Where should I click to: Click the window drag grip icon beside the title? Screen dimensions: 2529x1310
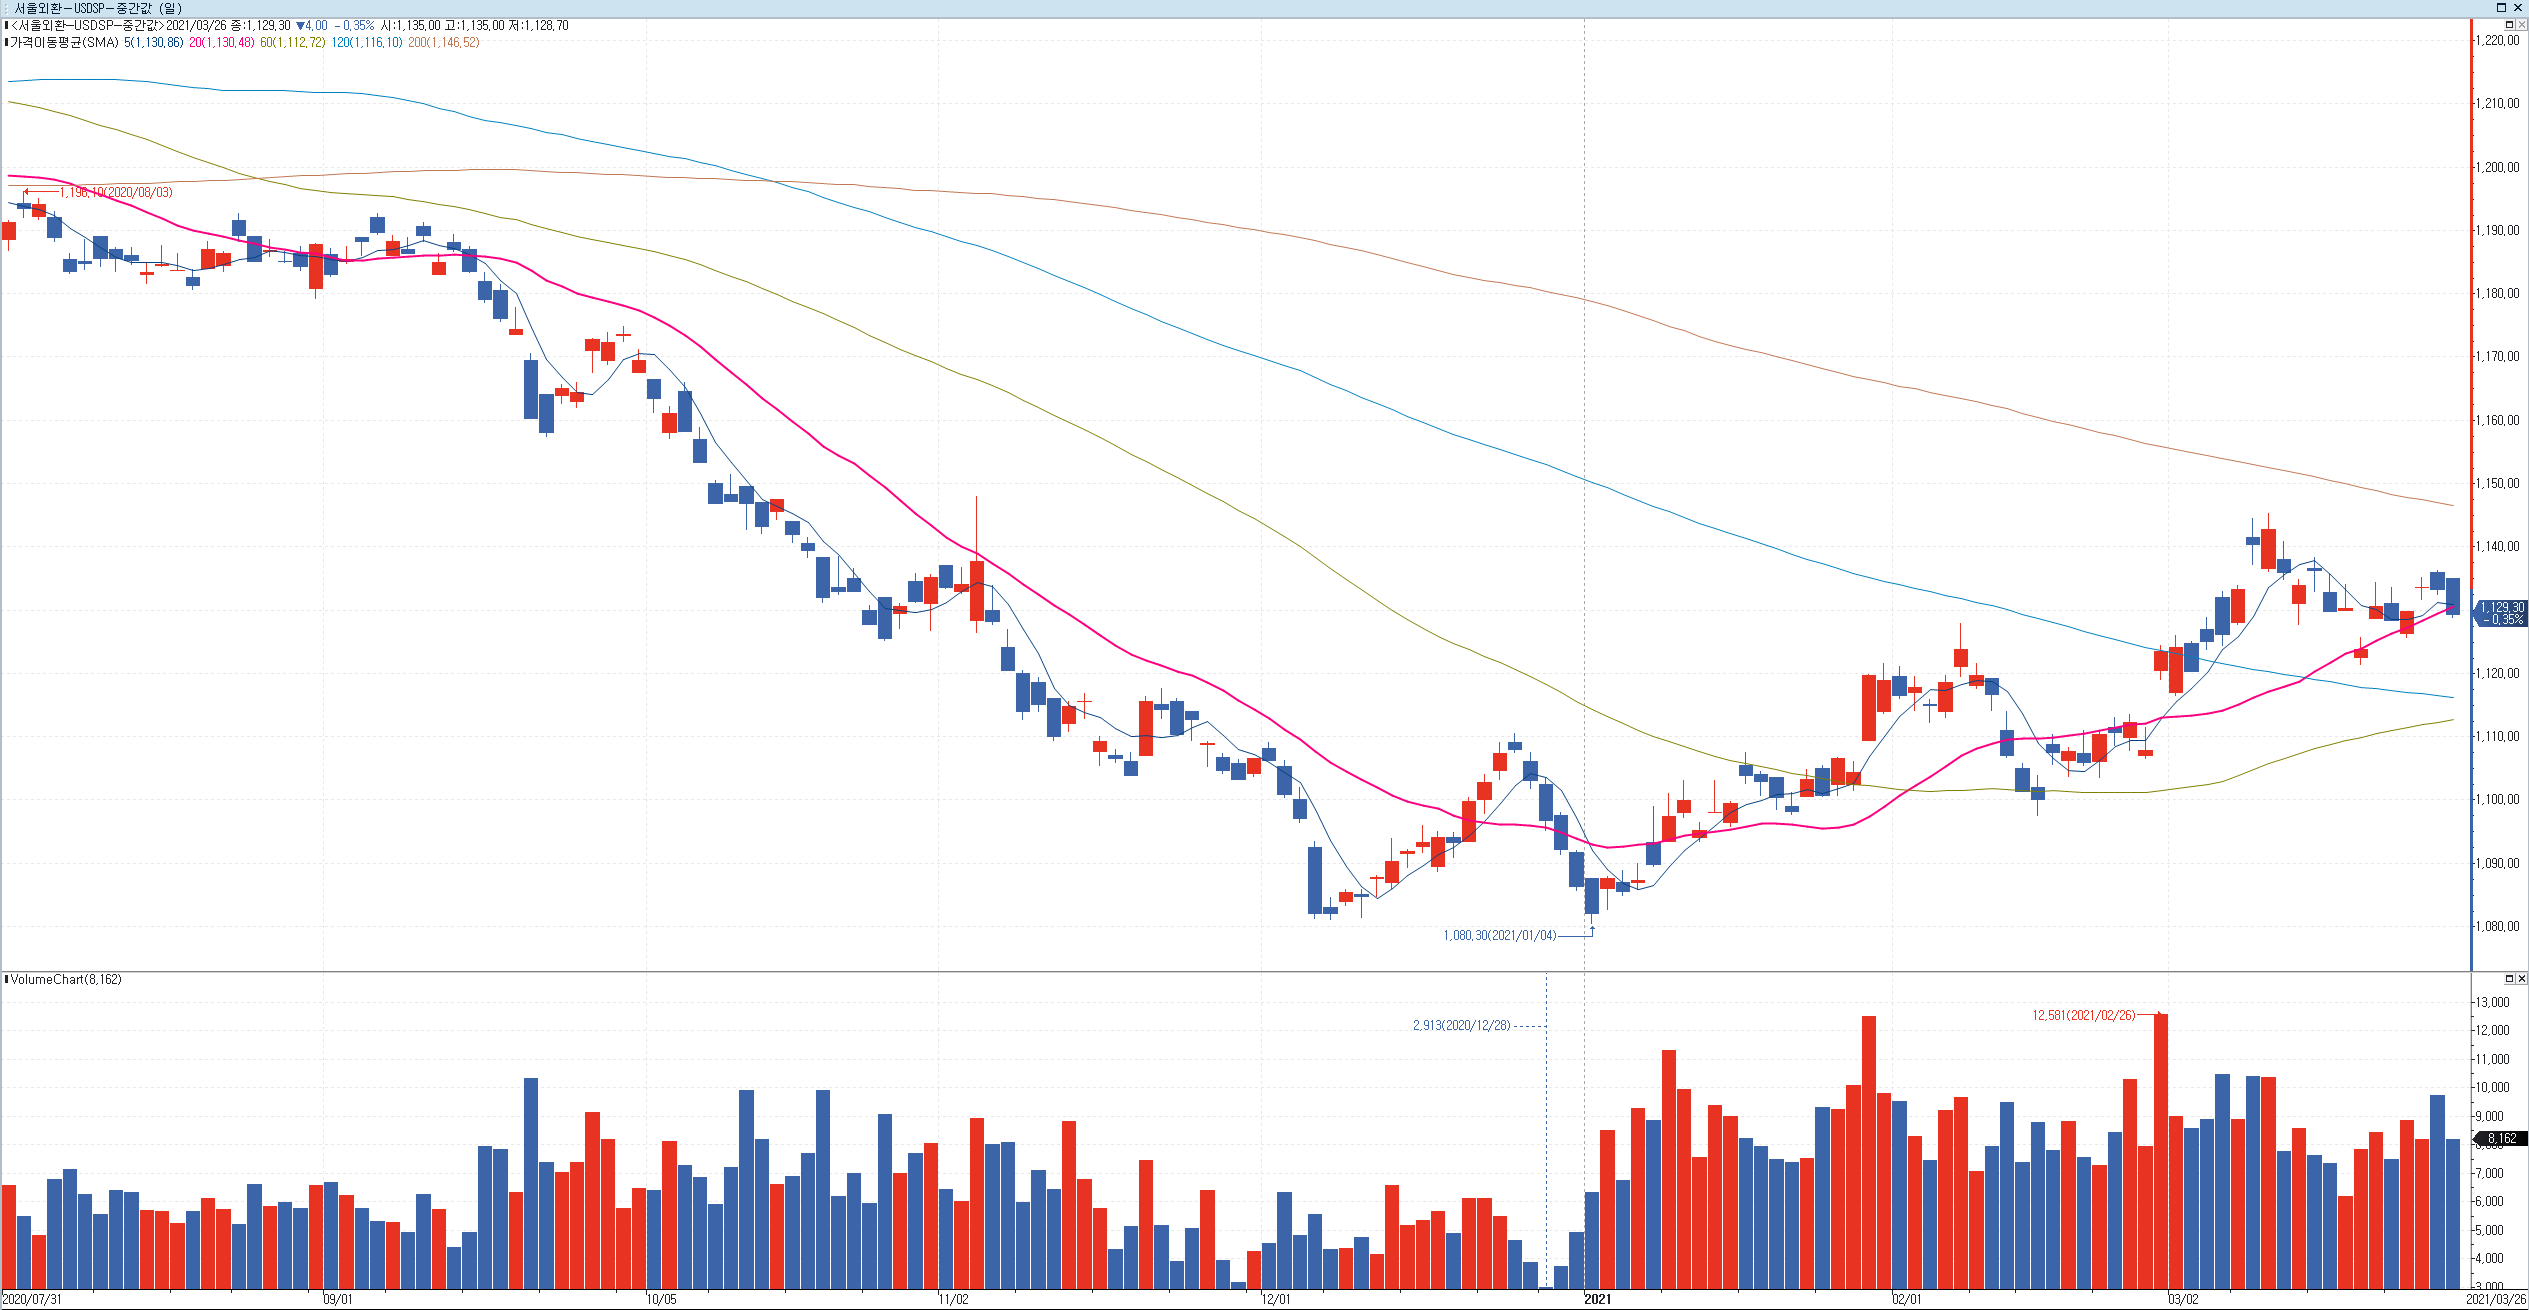click(x=6, y=8)
